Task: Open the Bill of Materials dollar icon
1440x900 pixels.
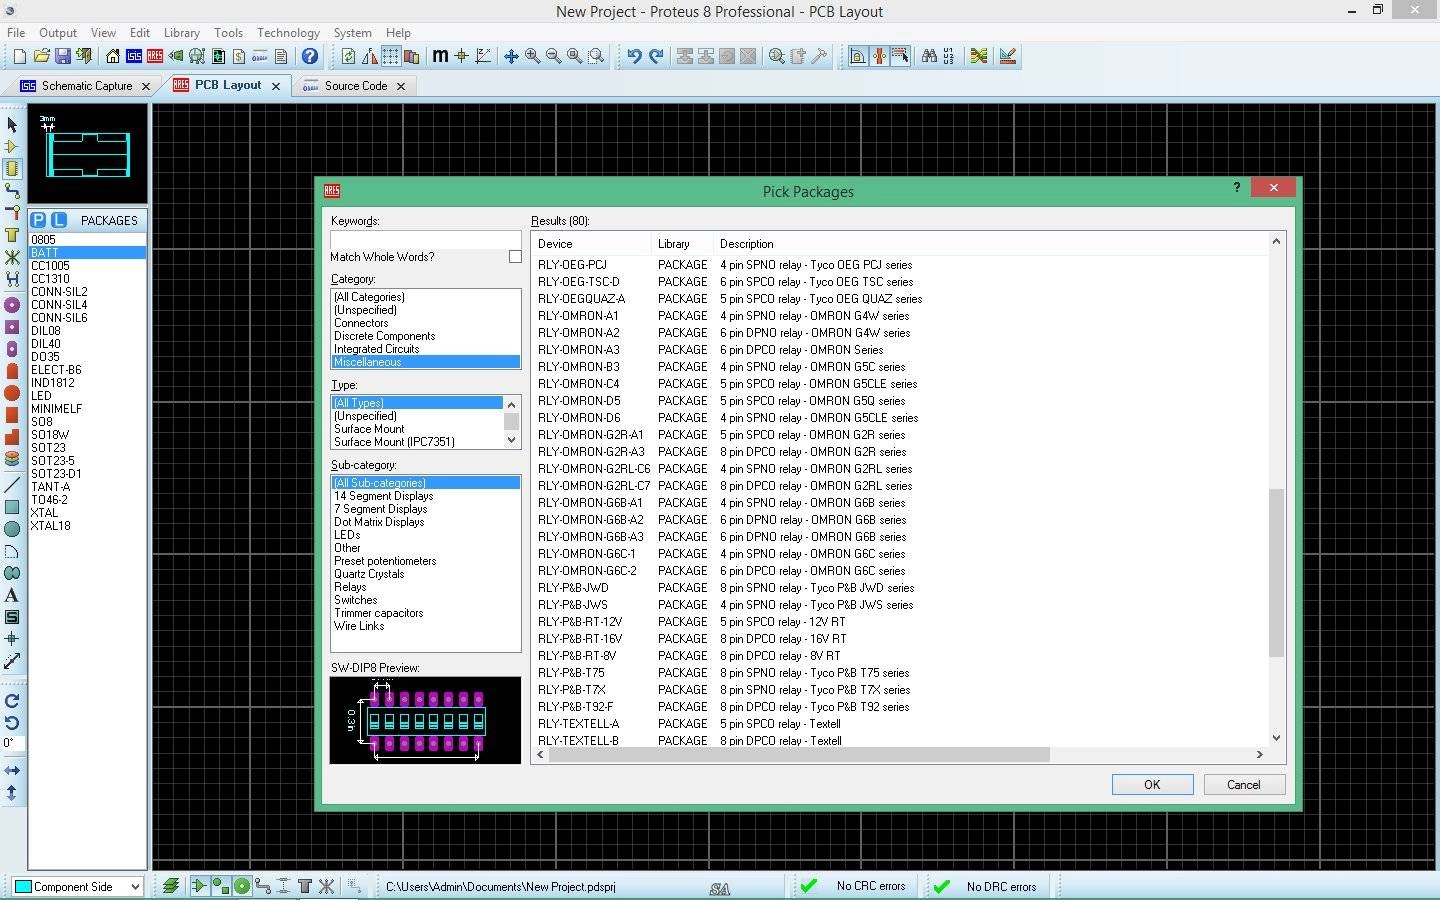Action: 239,56
